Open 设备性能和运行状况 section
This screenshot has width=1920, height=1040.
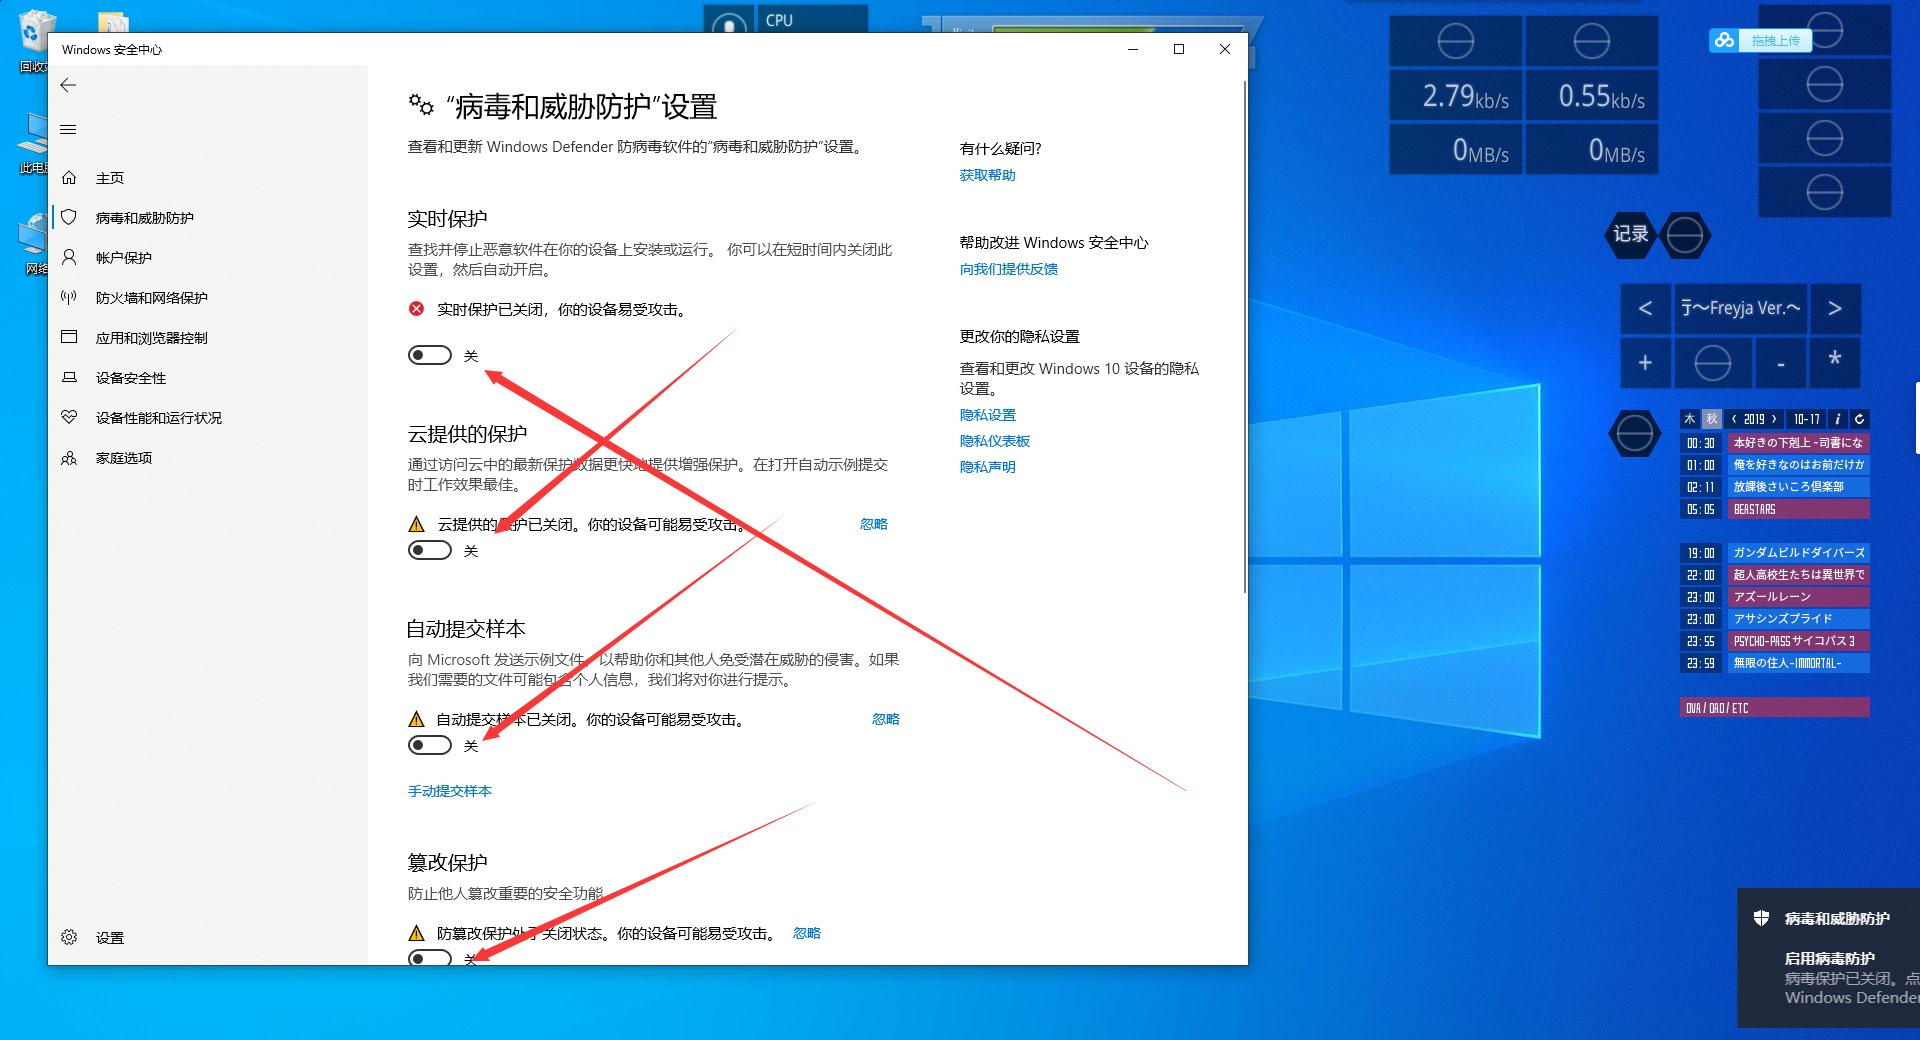coord(158,417)
